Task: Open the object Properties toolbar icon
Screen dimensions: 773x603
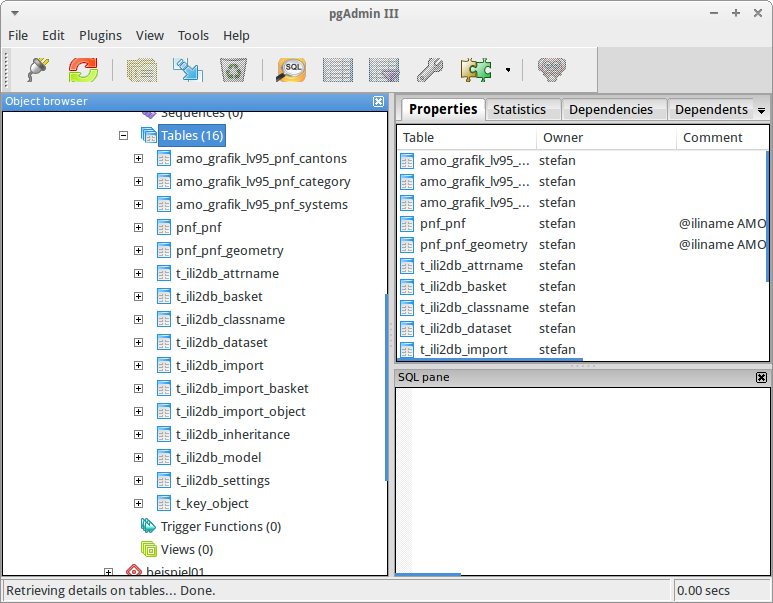Action: pos(142,70)
